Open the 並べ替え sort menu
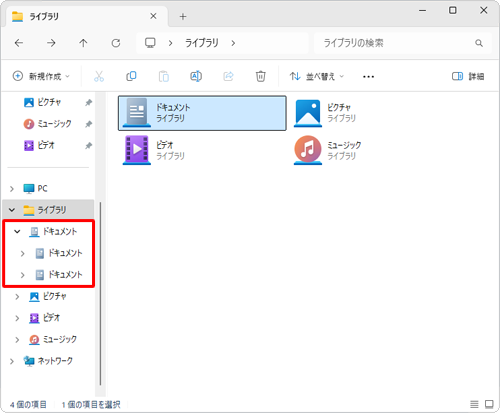 [x=316, y=76]
